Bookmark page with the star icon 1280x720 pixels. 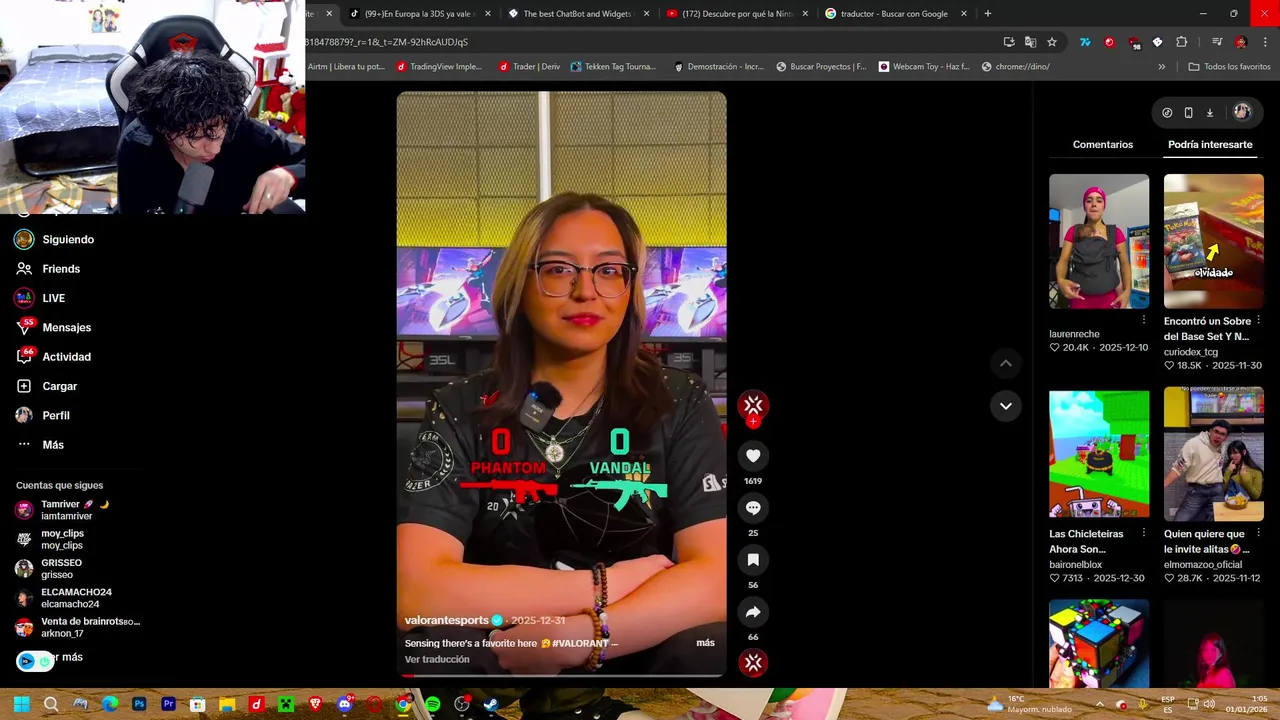[x=1052, y=42]
